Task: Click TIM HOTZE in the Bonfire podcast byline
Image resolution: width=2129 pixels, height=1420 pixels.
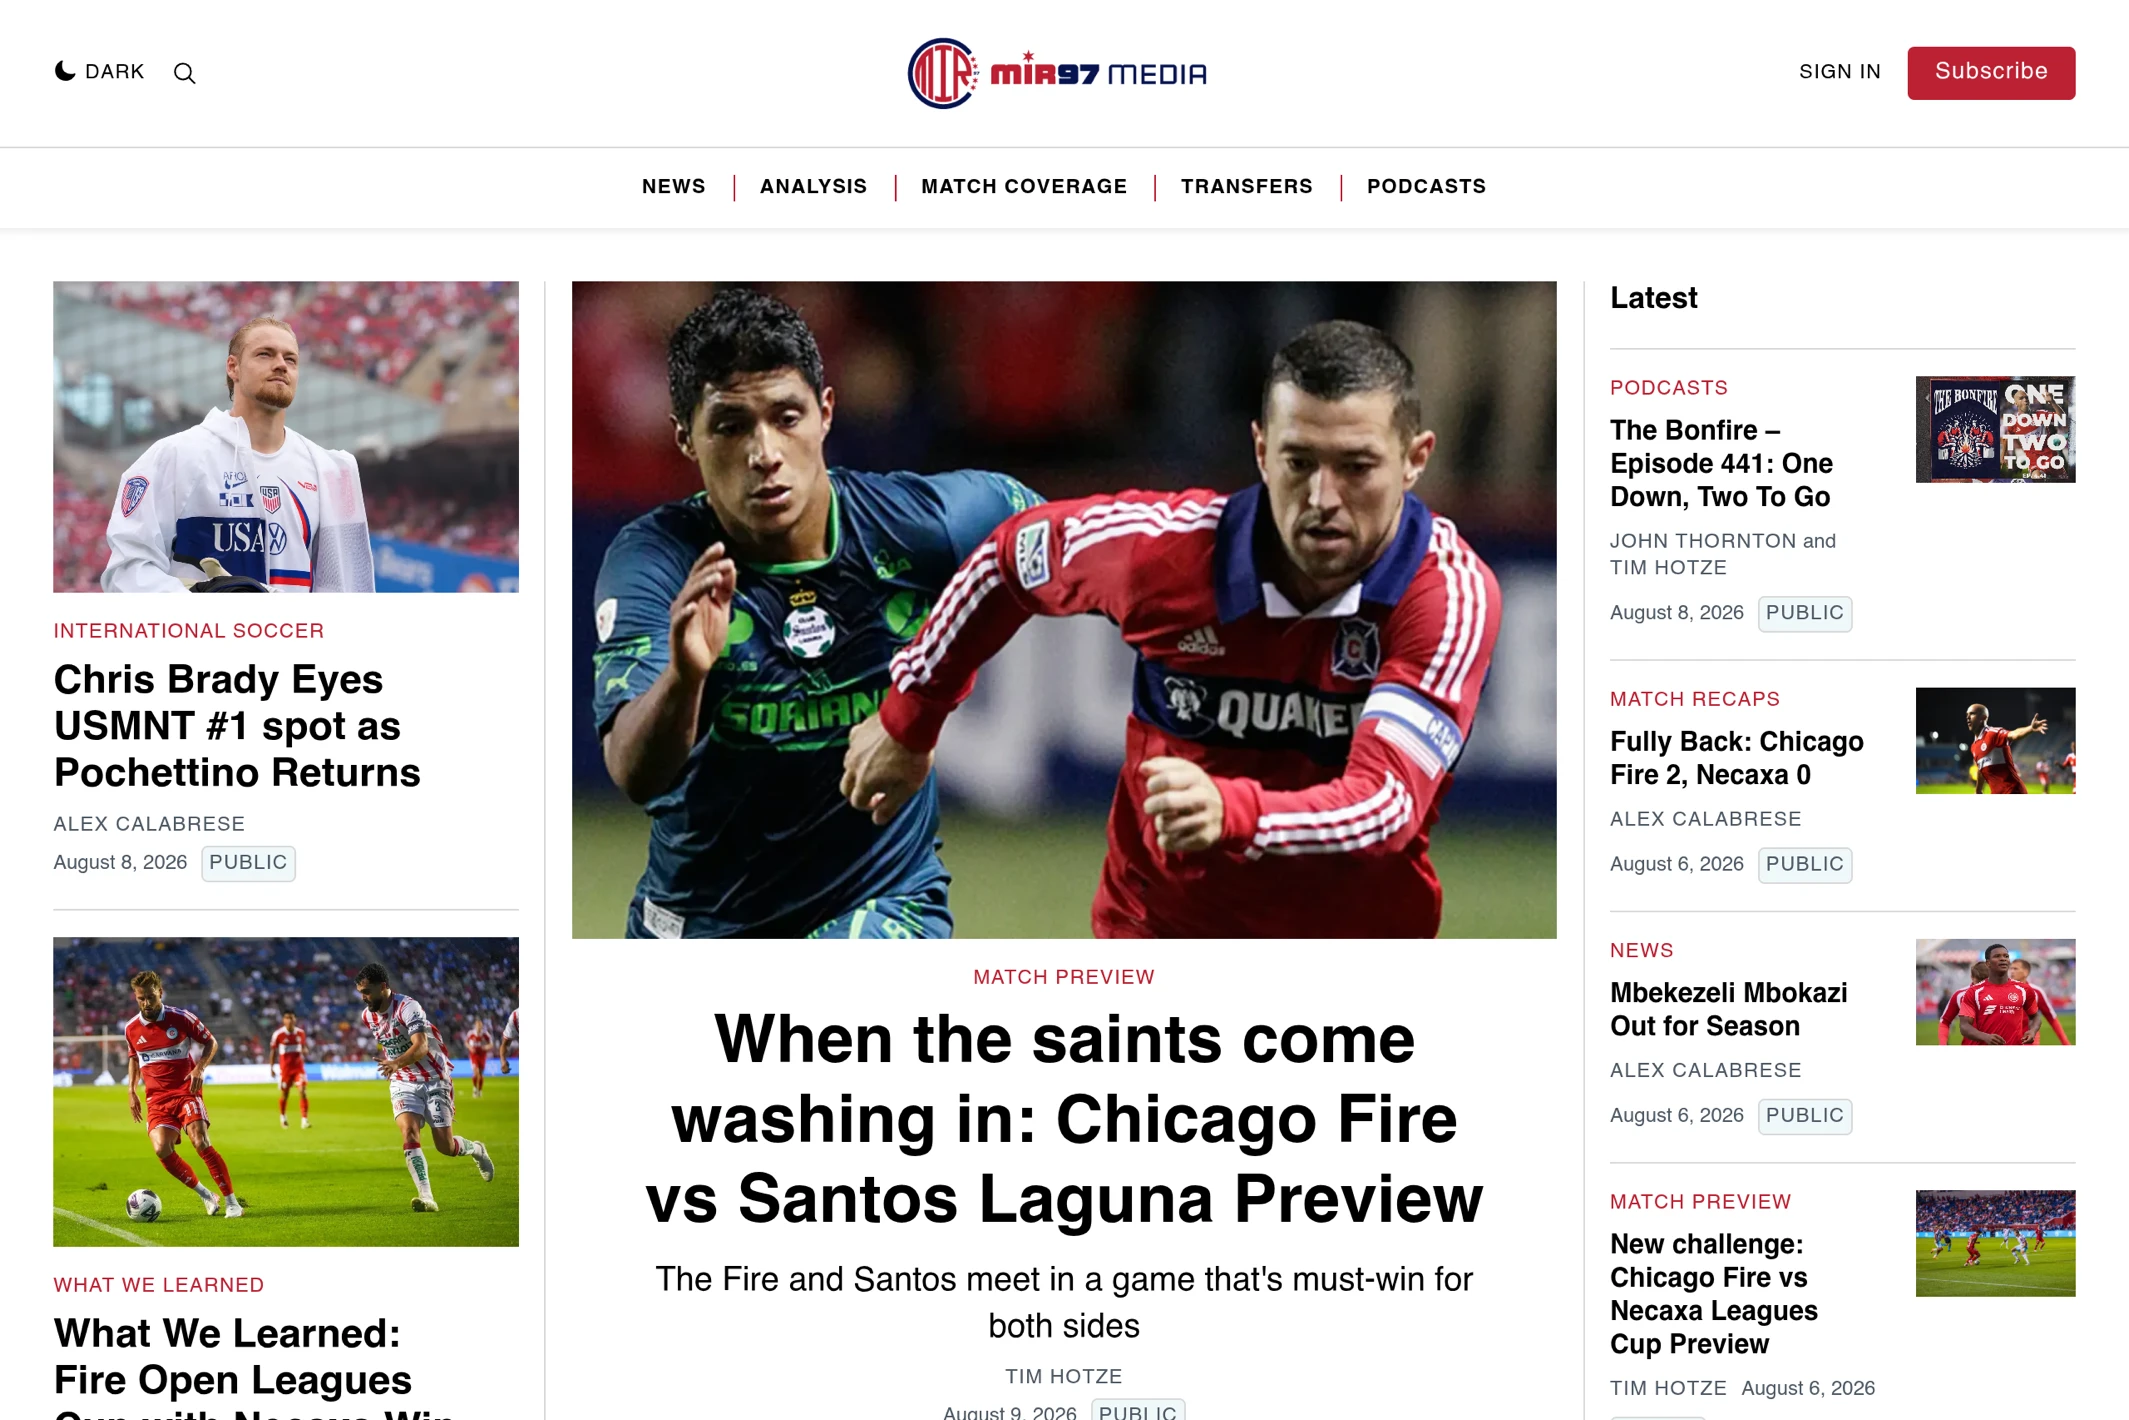Action: [x=1667, y=568]
